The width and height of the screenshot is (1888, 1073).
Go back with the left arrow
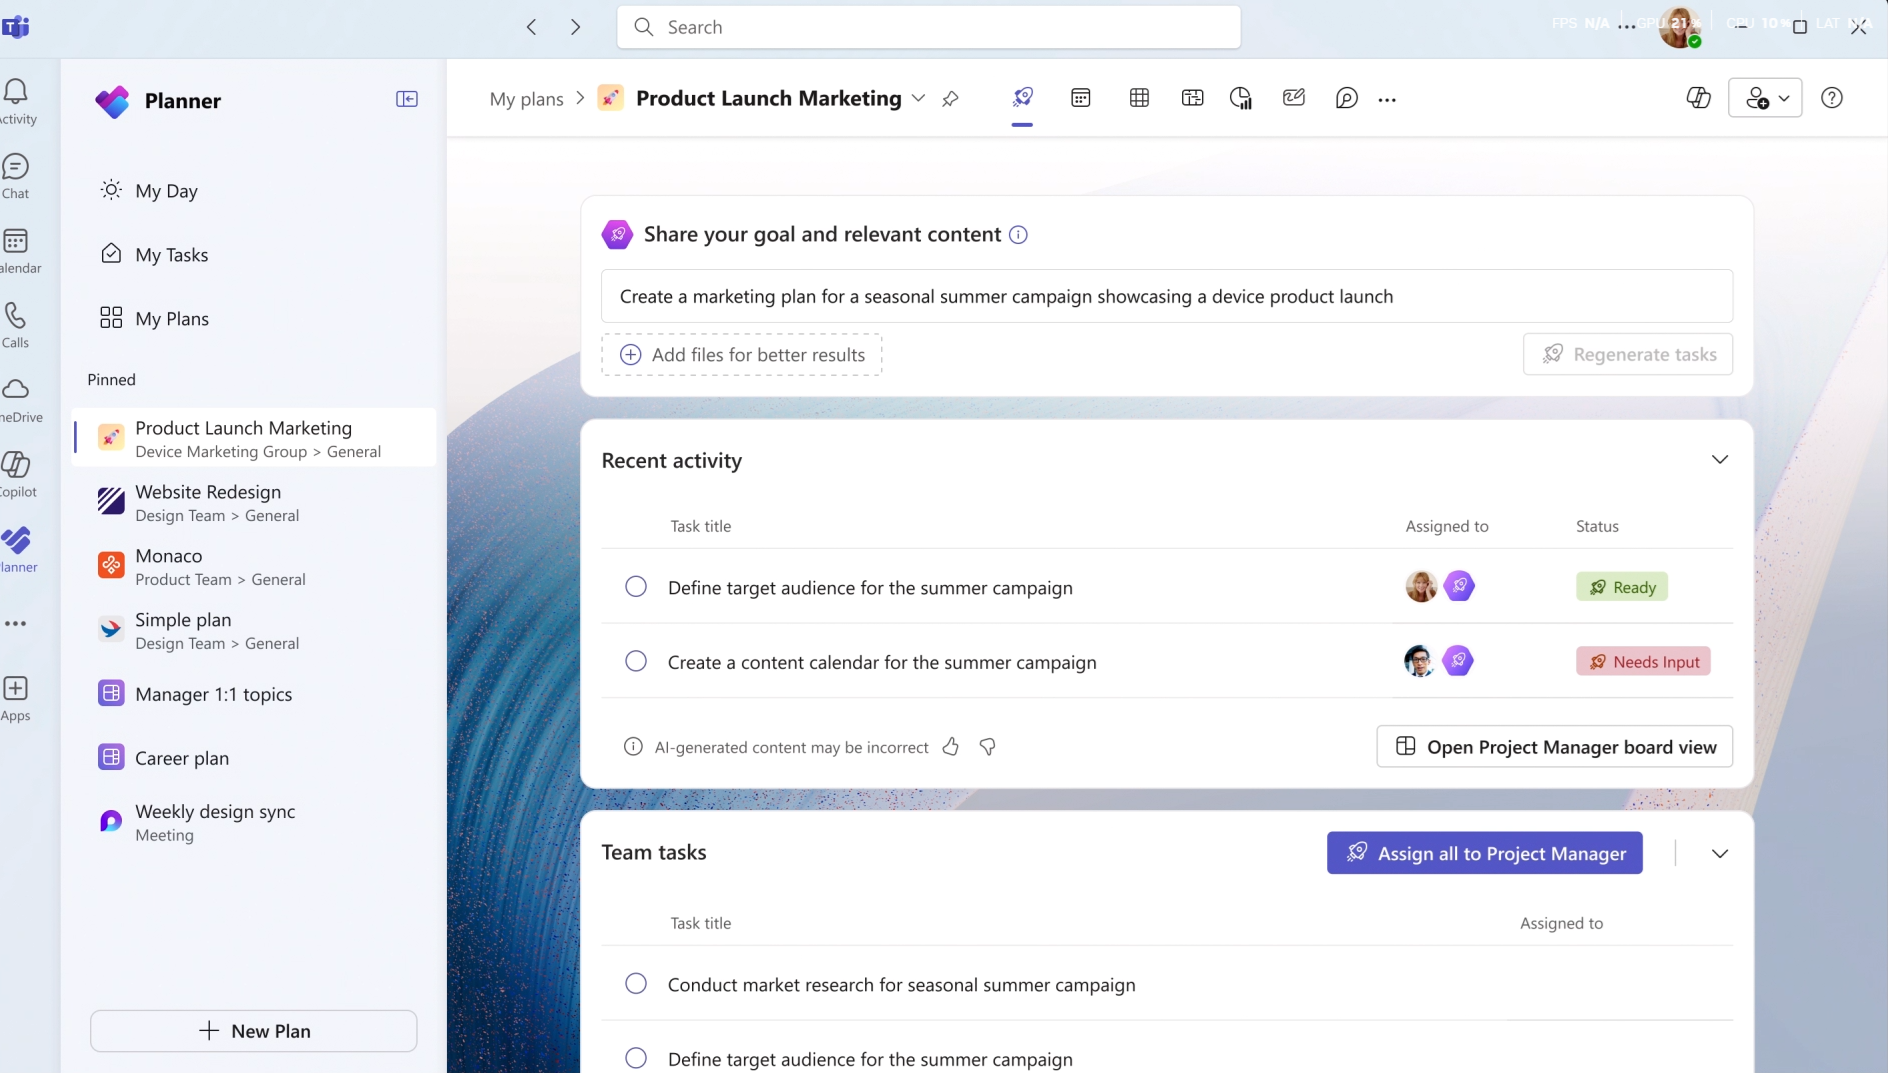coord(532,27)
